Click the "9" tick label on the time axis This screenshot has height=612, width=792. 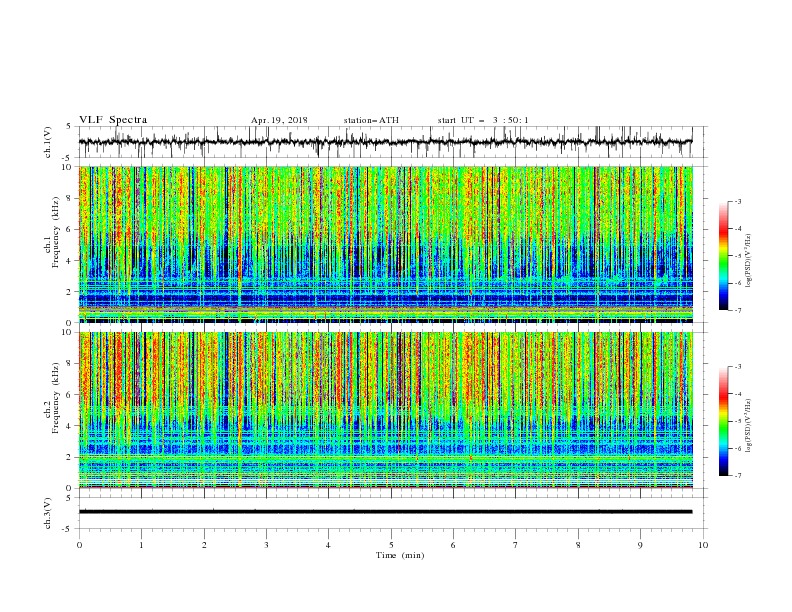pos(640,545)
